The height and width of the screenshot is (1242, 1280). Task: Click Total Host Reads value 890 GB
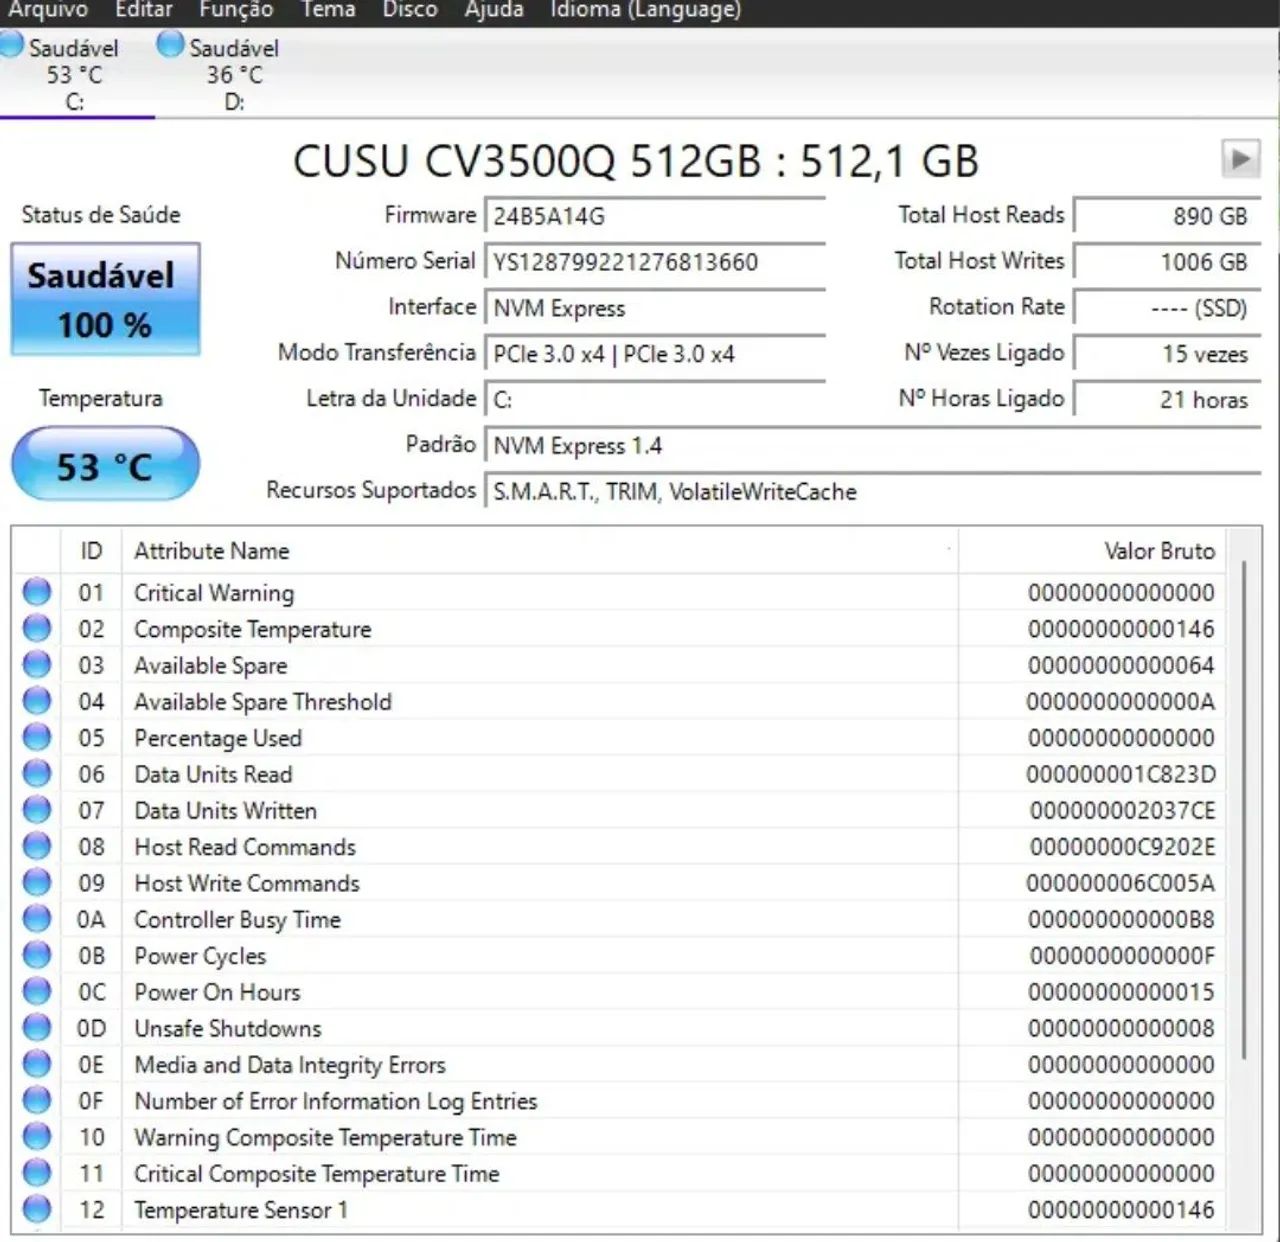coord(1167,216)
